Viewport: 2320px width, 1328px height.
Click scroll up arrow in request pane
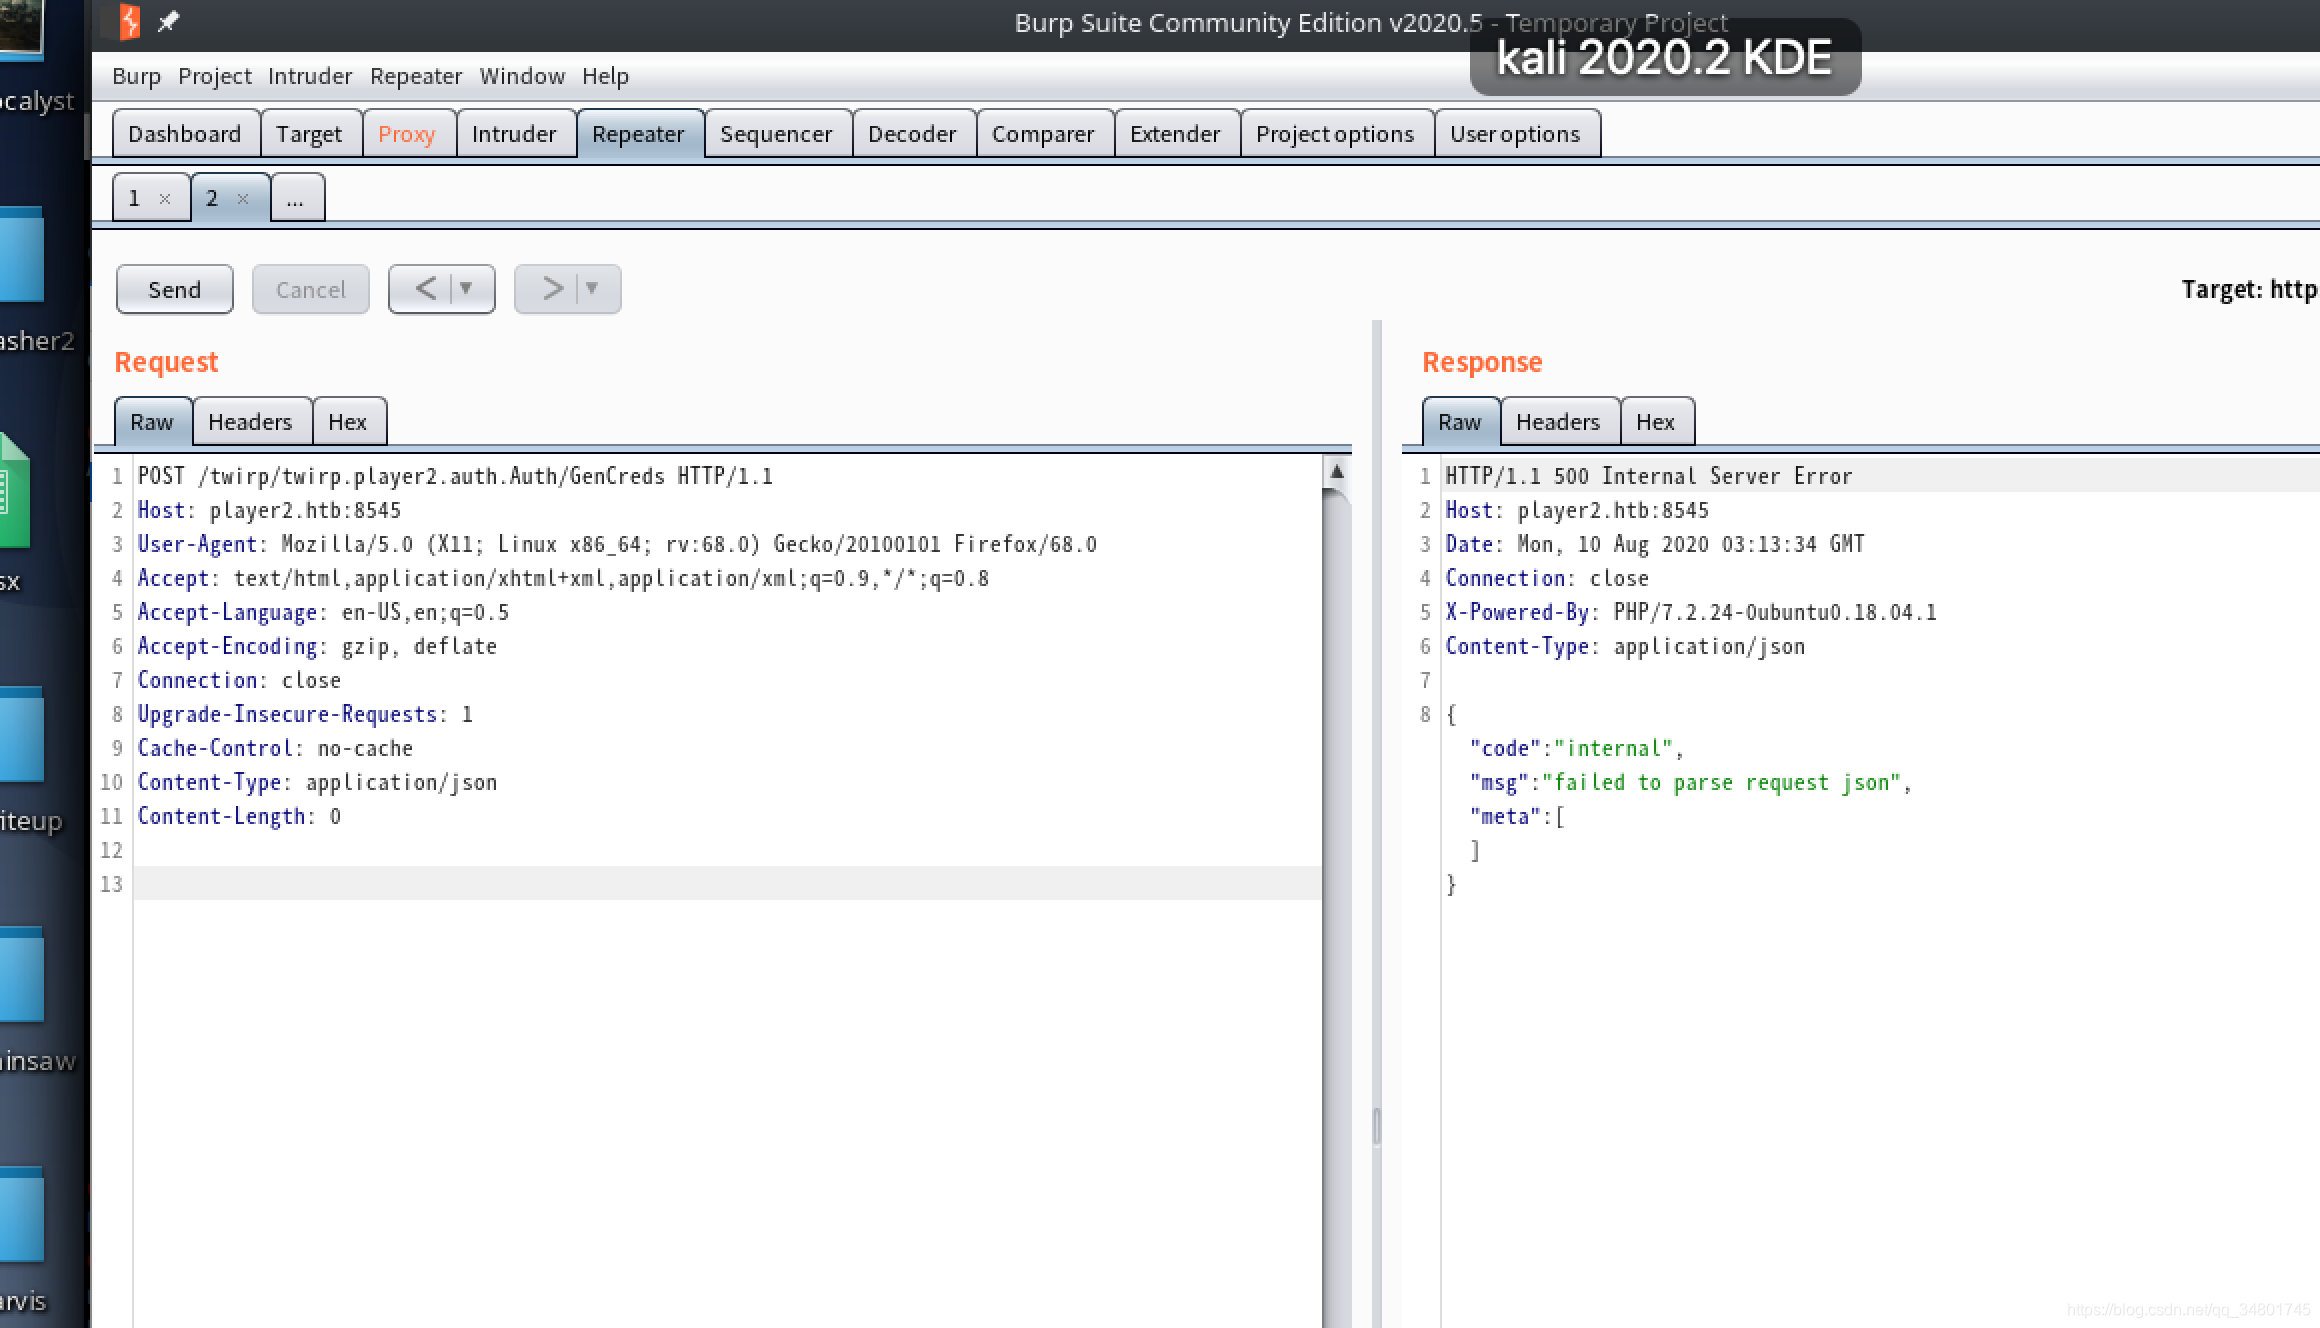(1336, 471)
